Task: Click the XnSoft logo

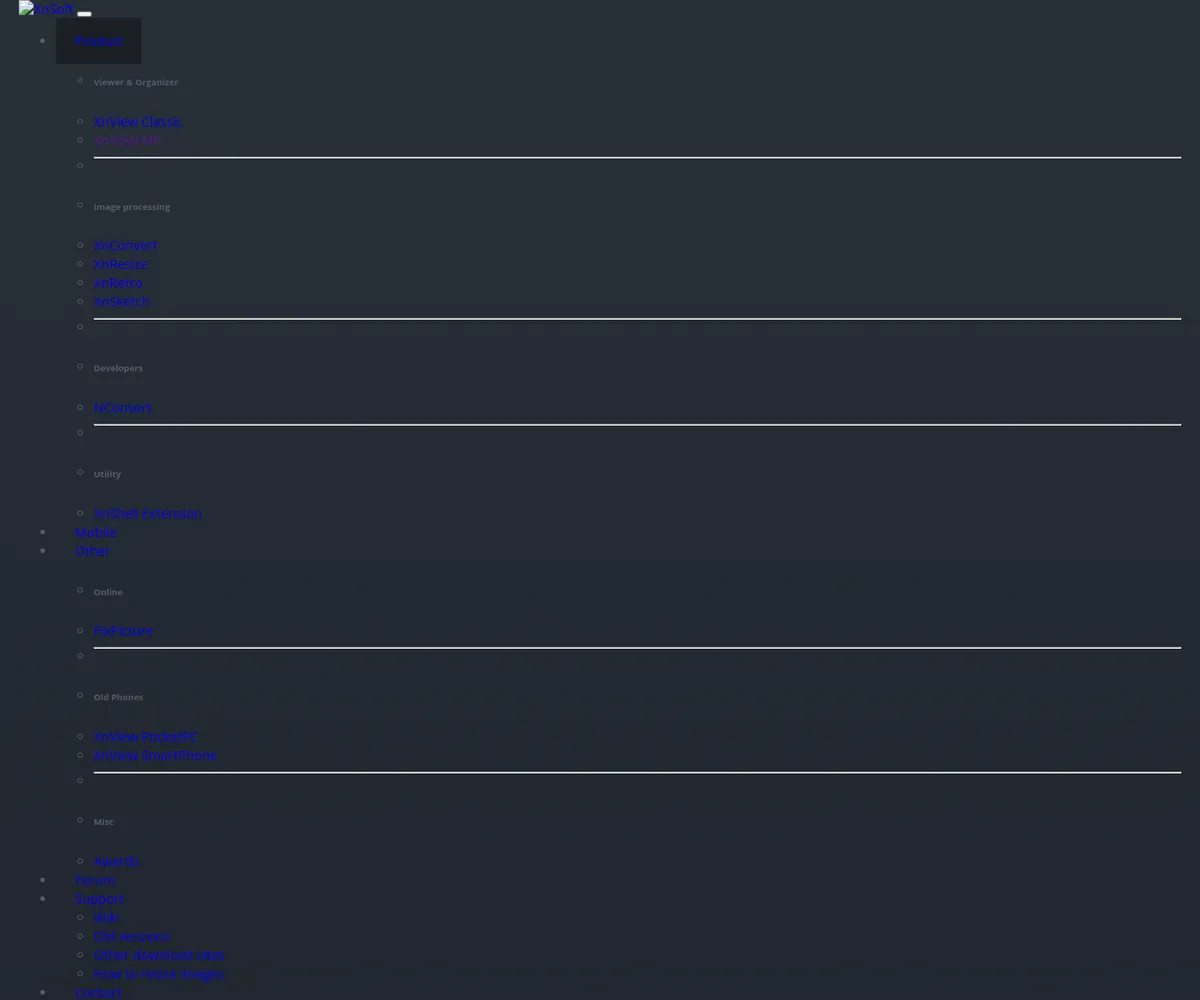Action: click(46, 9)
